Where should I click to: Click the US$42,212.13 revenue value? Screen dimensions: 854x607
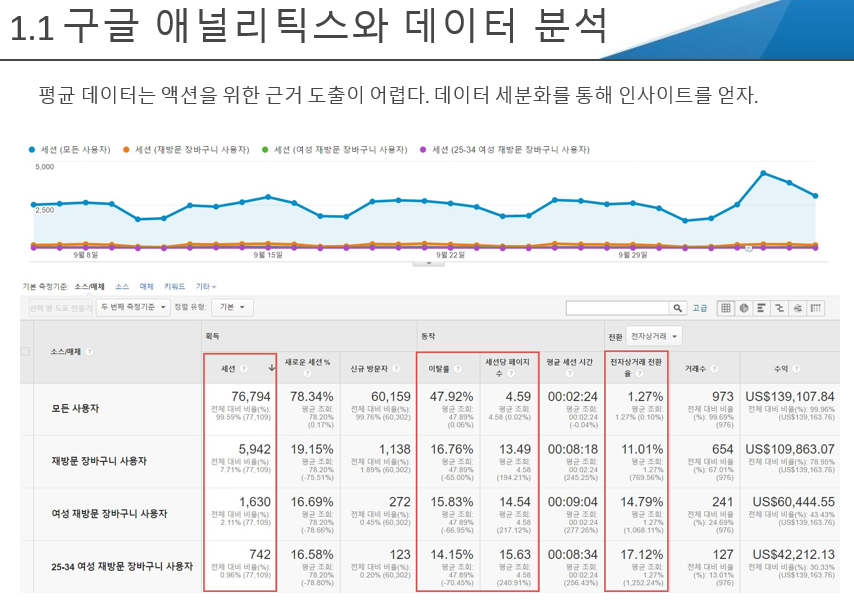point(794,555)
